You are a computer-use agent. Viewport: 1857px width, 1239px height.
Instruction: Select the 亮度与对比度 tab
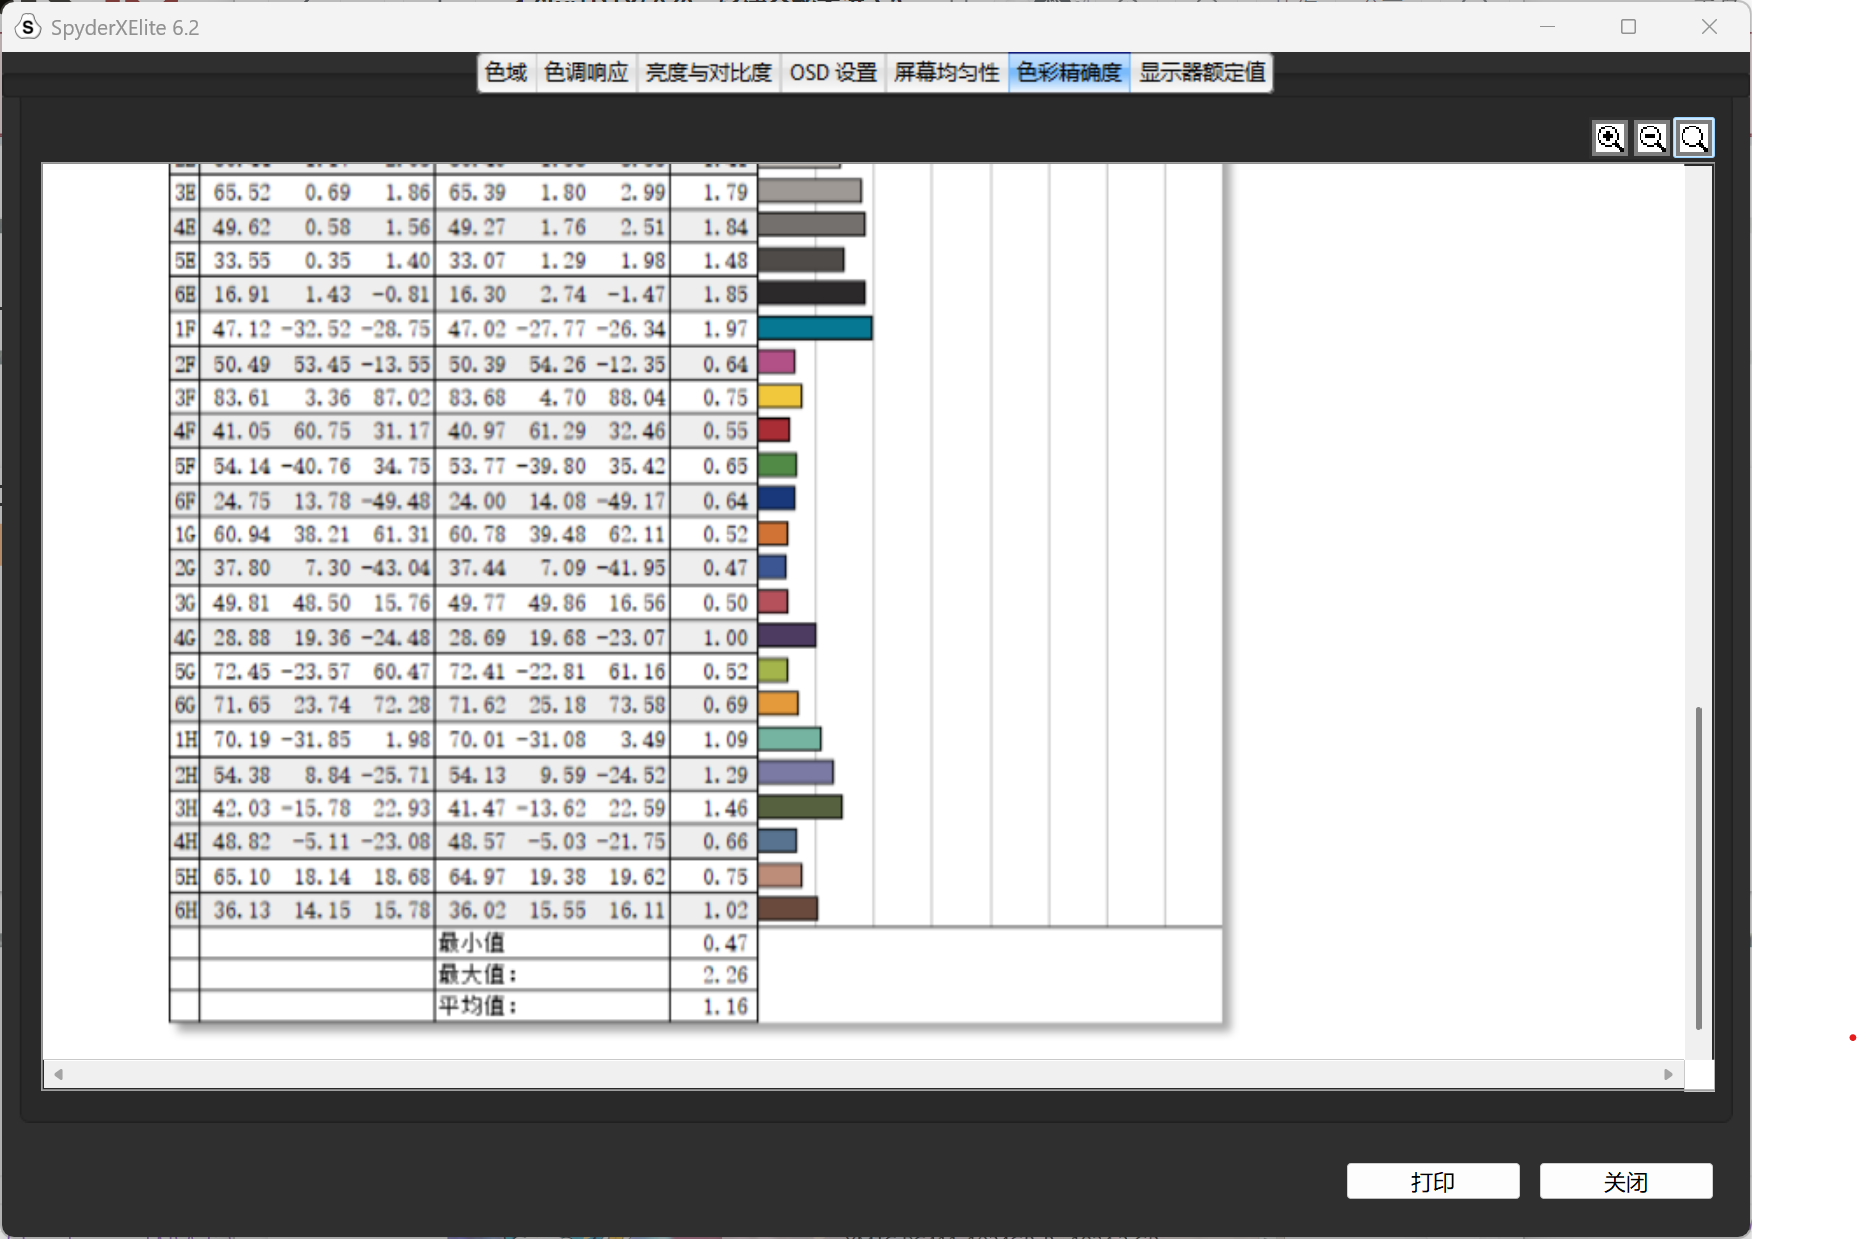[x=708, y=72]
